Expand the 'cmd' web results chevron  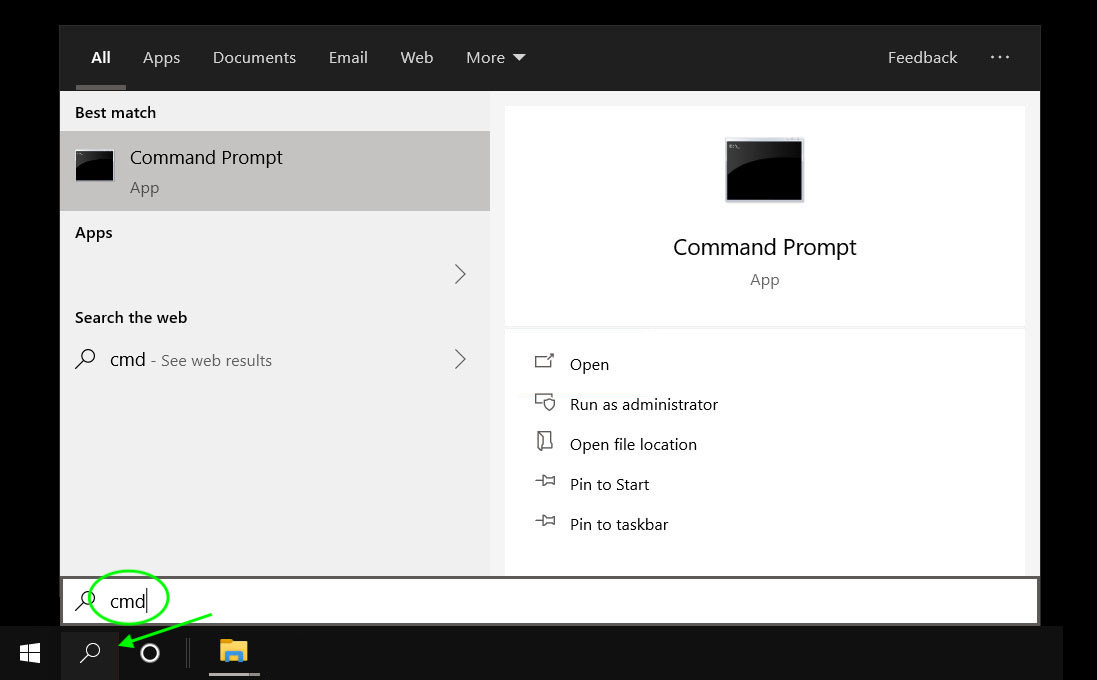[x=460, y=360]
